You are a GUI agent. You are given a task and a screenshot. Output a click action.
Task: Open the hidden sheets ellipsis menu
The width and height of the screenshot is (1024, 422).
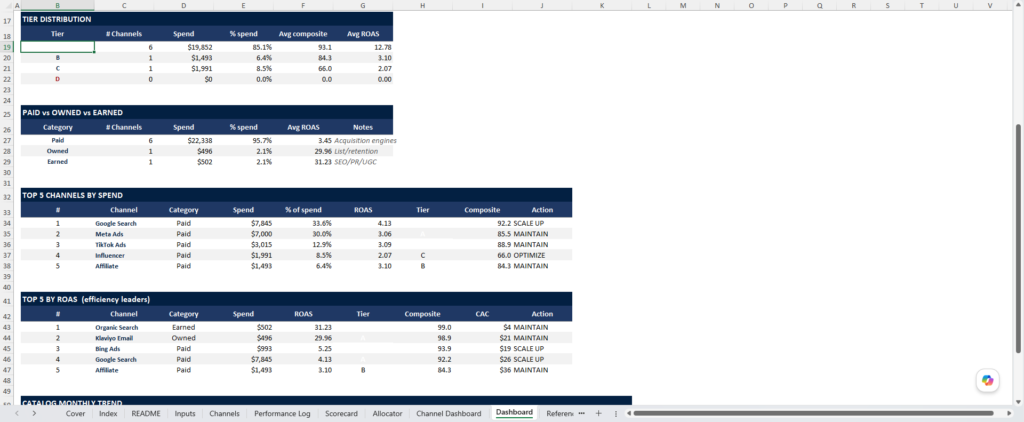tap(581, 414)
